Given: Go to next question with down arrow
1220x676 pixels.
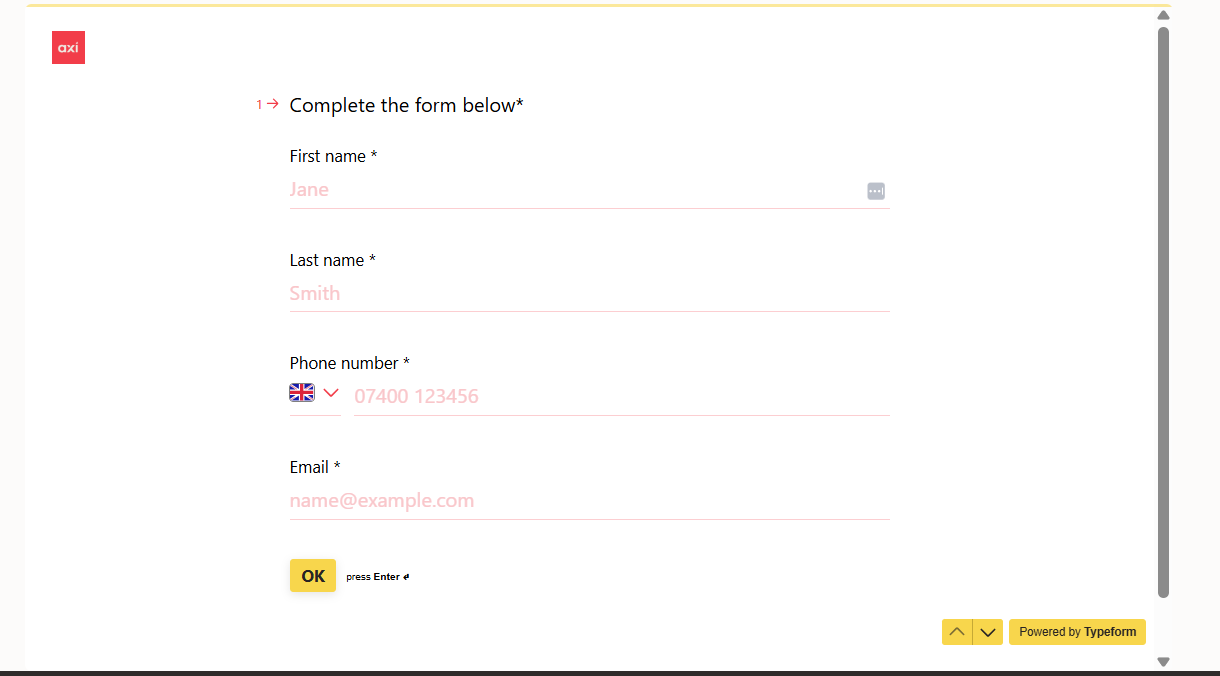Looking at the screenshot, I should tap(988, 632).
